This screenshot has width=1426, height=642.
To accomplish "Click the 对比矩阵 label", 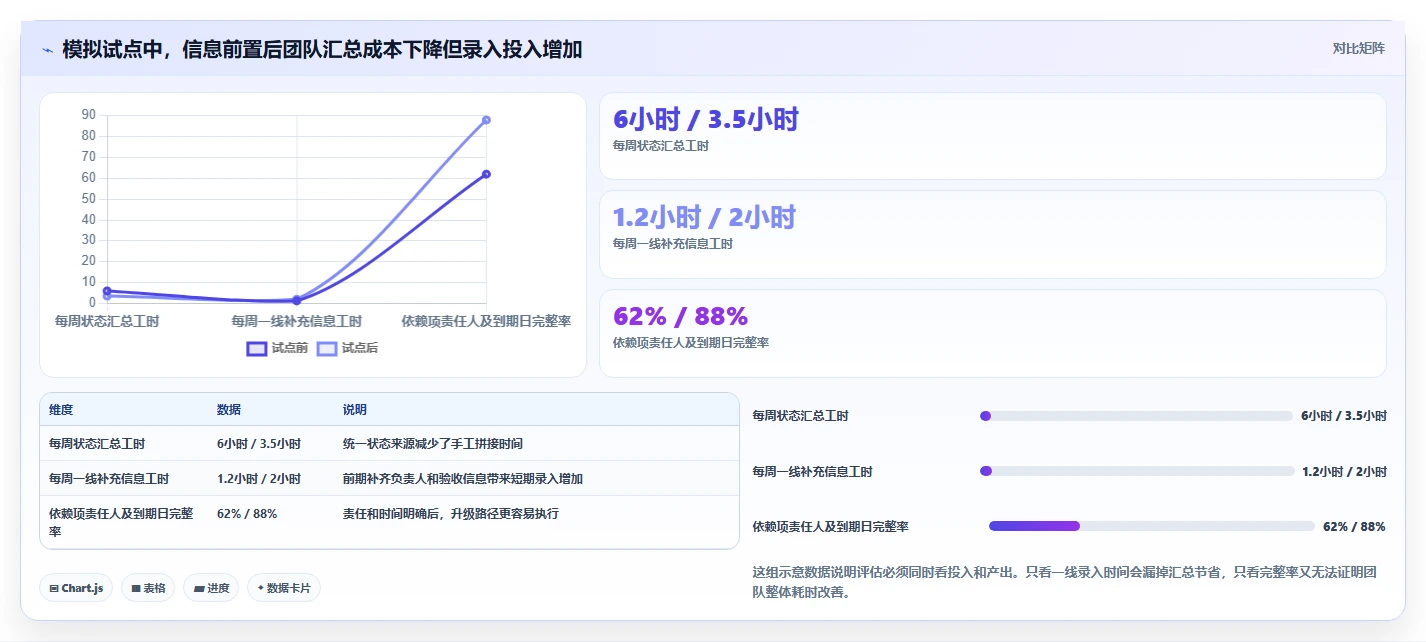I will [1359, 48].
